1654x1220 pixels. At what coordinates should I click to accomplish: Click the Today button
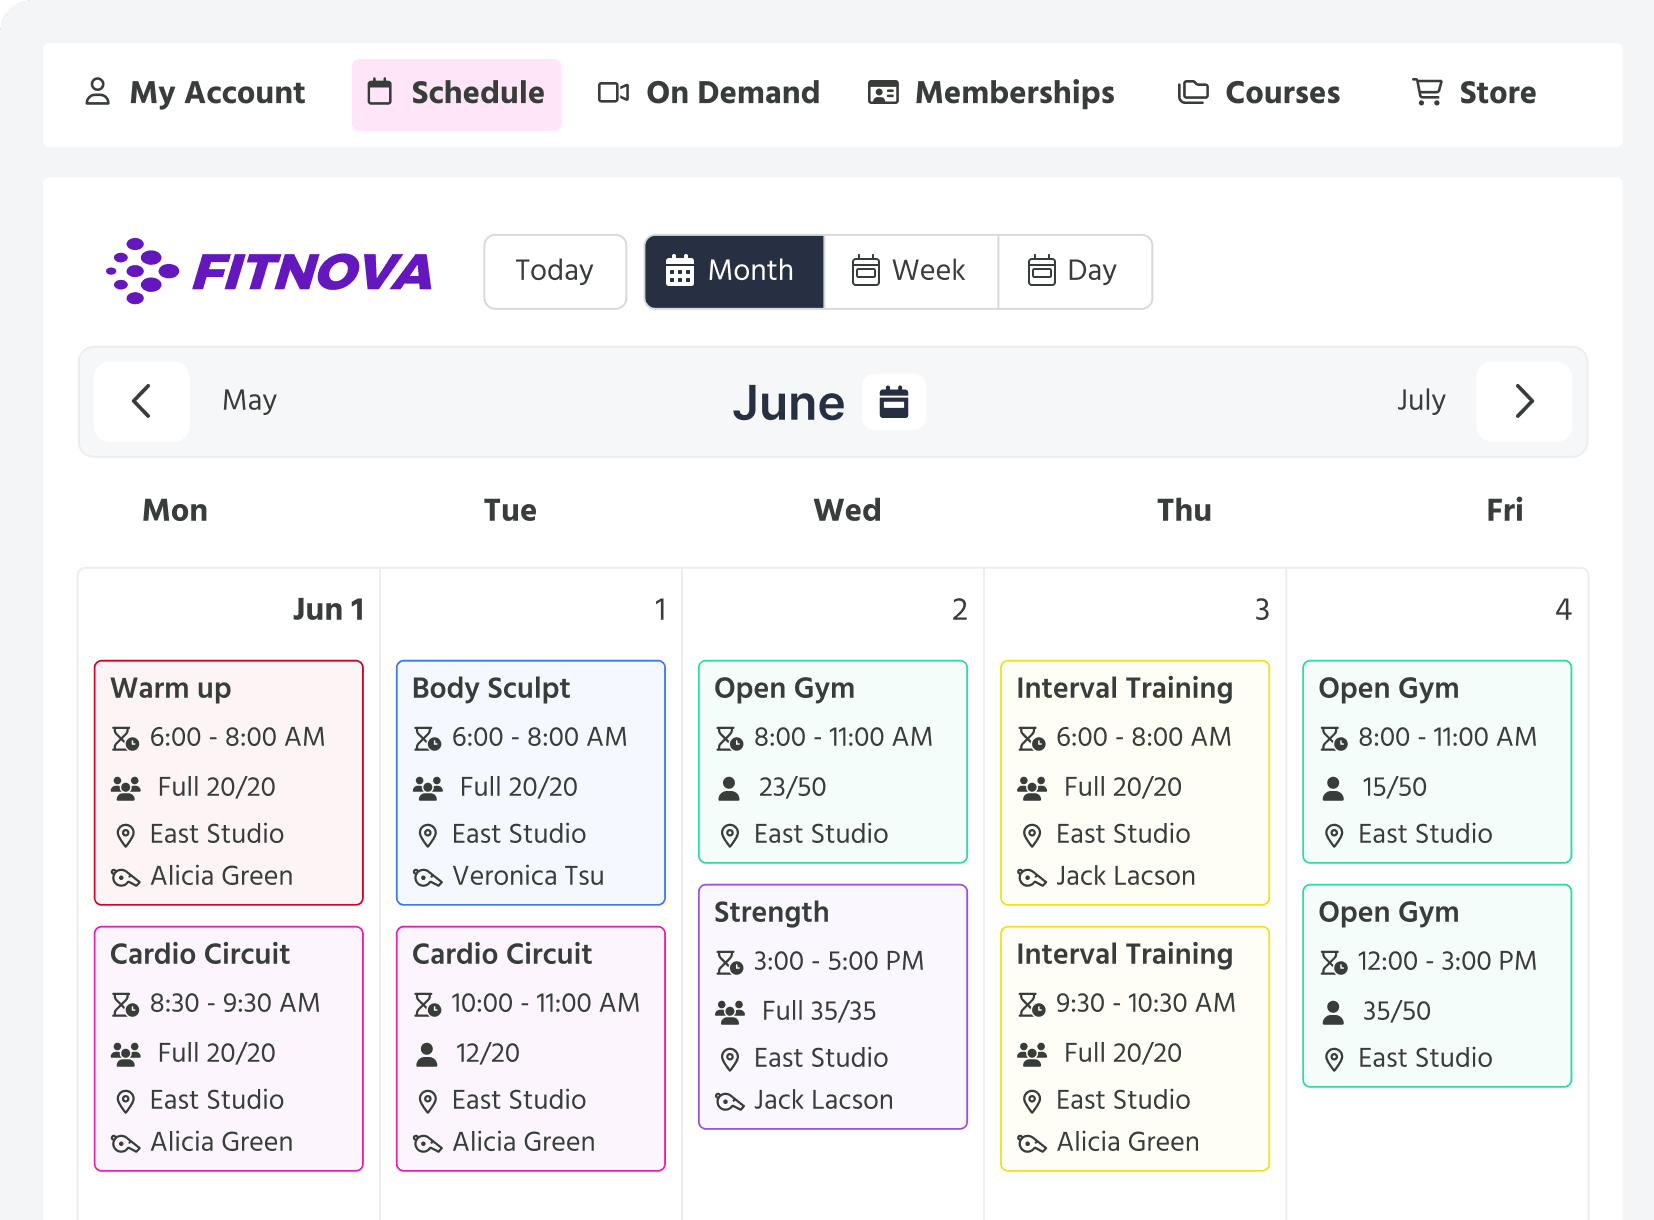(555, 271)
